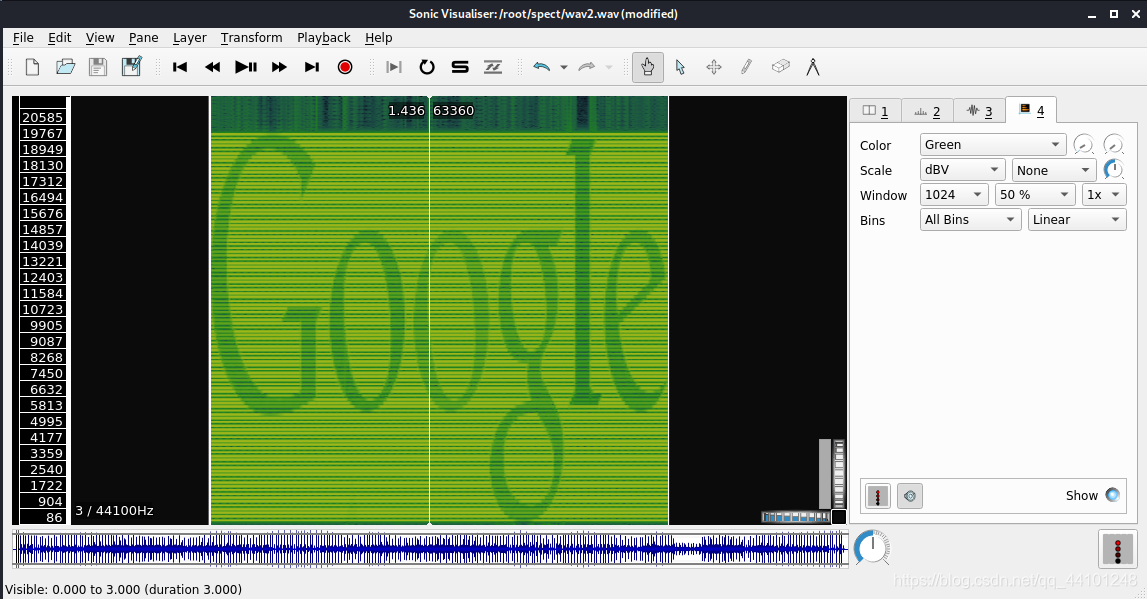
Task: Open the oversampling dropdown 1x
Action: tap(1103, 195)
